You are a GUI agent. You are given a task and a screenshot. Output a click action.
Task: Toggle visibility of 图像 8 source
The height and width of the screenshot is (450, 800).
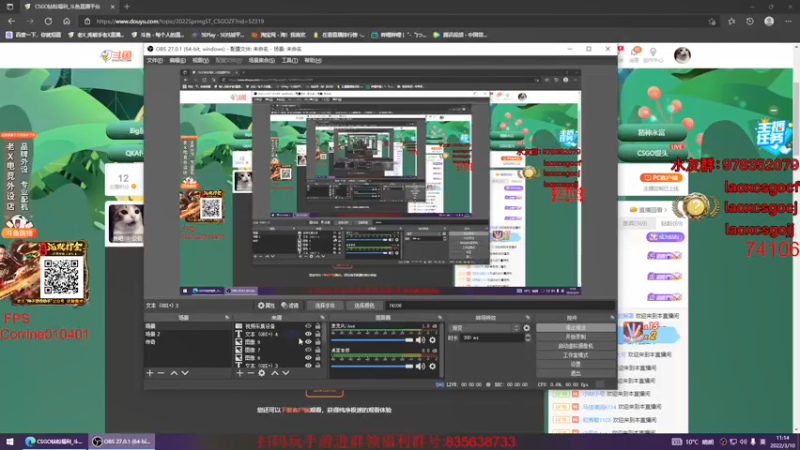(x=308, y=342)
